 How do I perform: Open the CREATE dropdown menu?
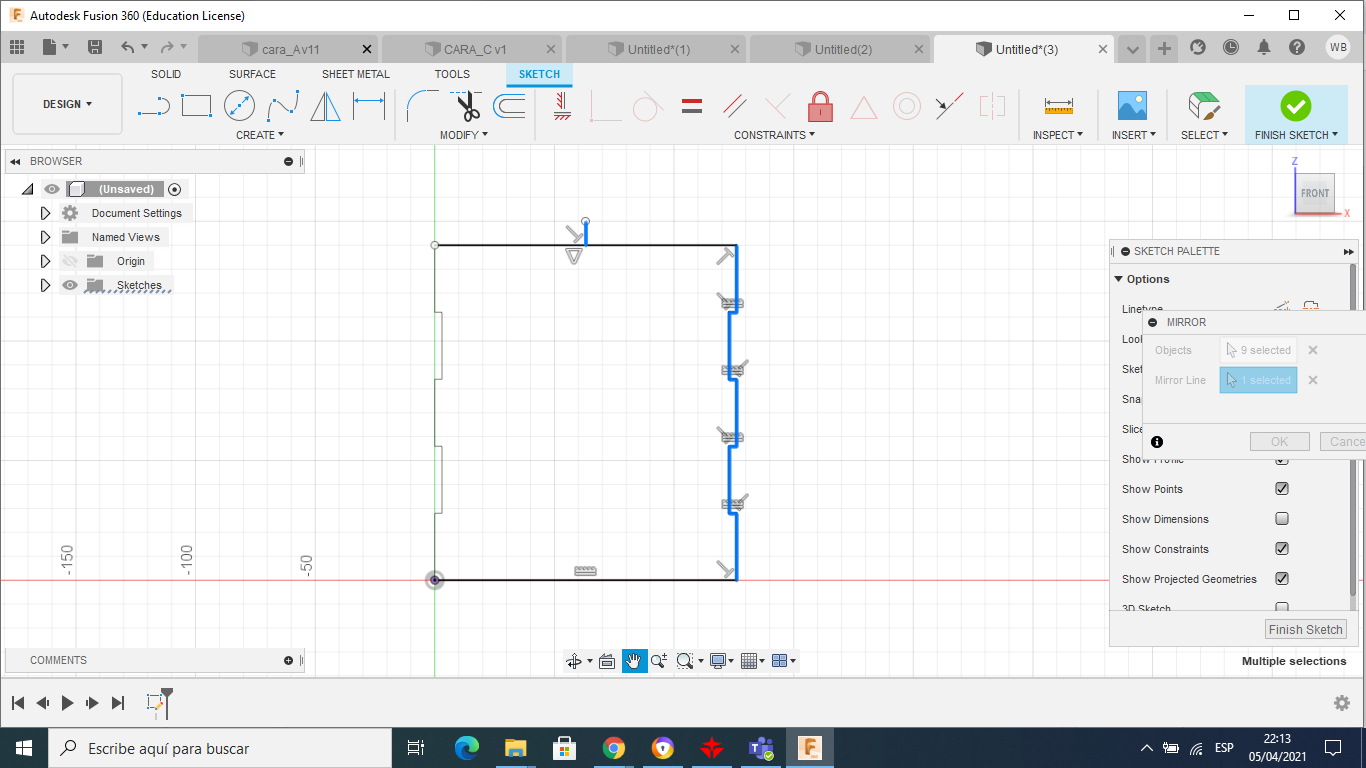point(259,135)
